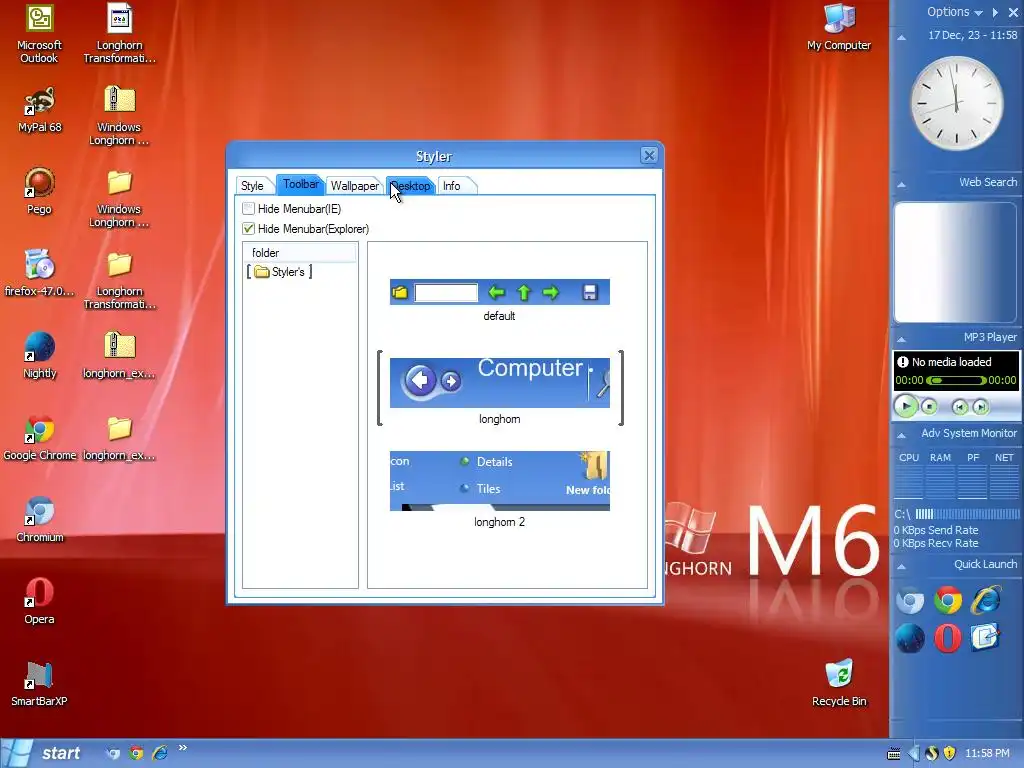Collapse the Adv System Monitor panel

902,435
